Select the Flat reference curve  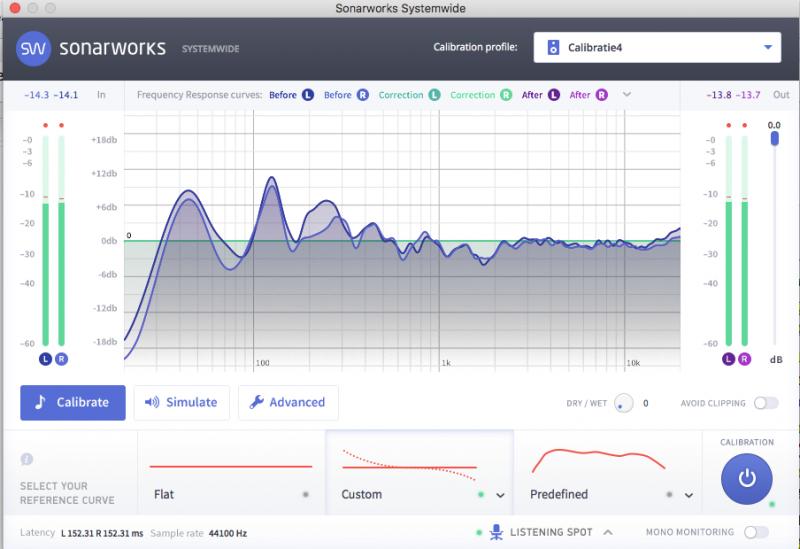232,472
